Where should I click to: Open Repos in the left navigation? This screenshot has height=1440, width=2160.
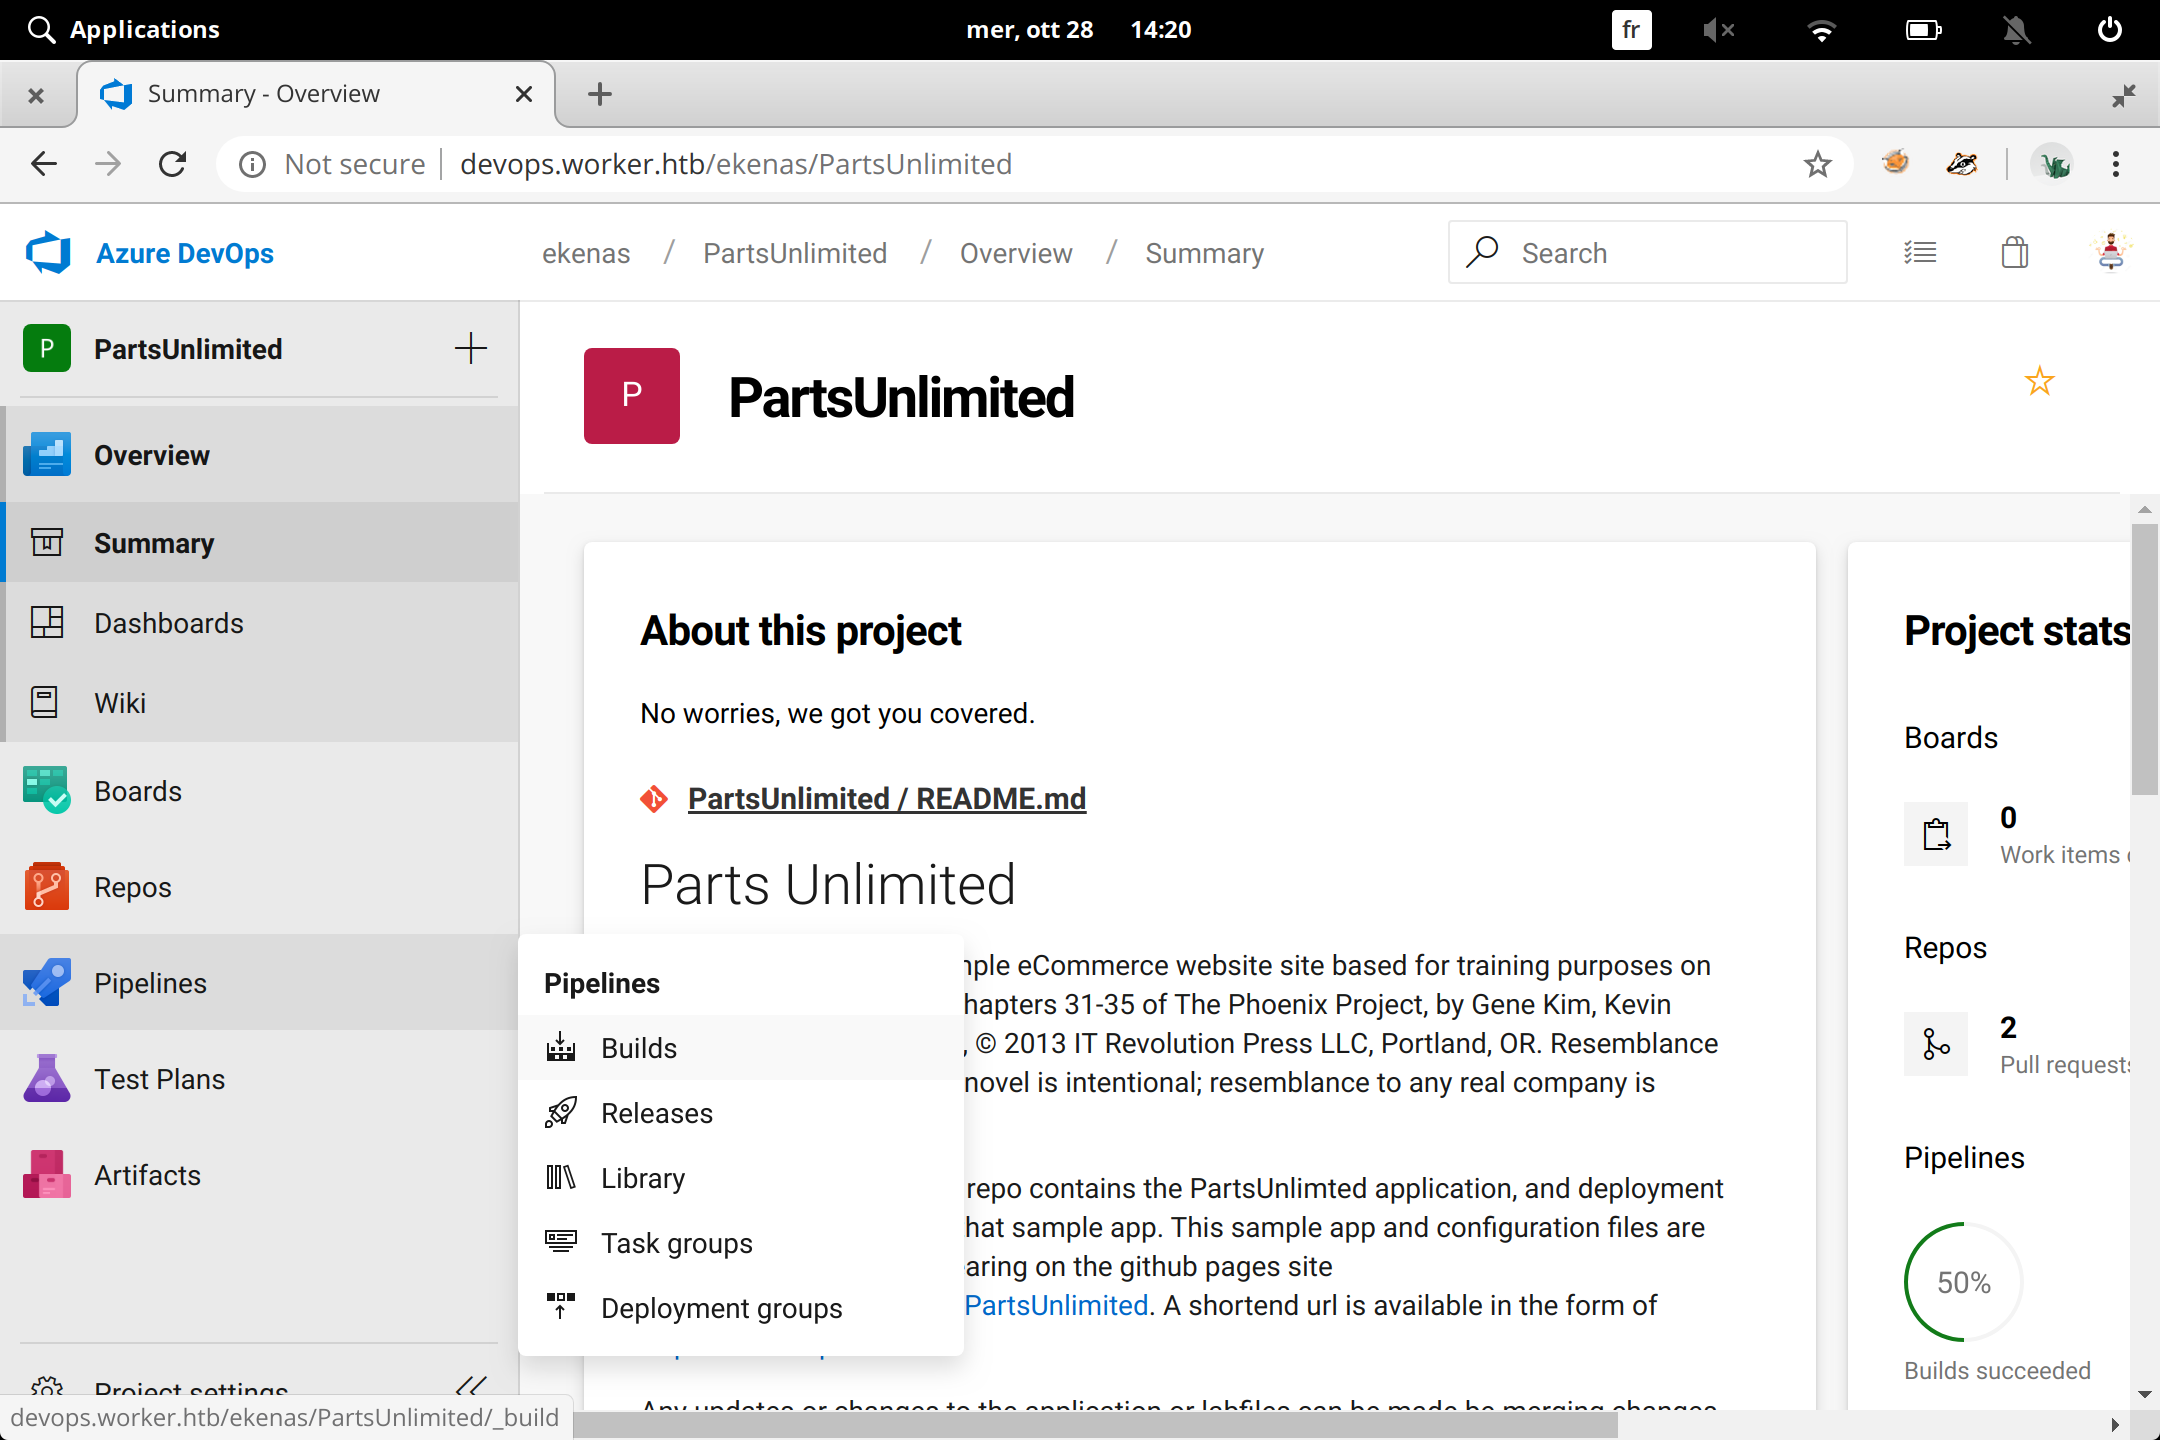pos(132,887)
